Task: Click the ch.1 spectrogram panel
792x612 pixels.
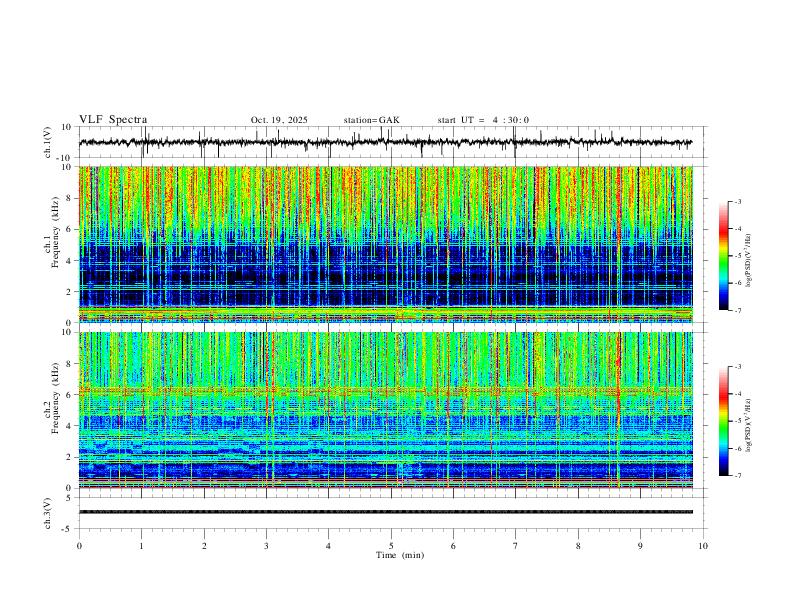Action: (x=385, y=244)
